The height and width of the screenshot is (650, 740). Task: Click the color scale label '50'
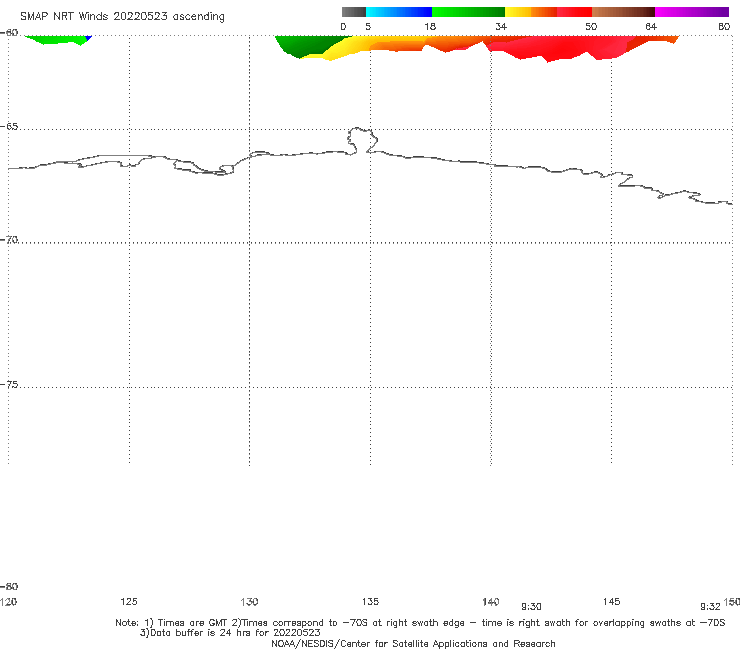591,26
